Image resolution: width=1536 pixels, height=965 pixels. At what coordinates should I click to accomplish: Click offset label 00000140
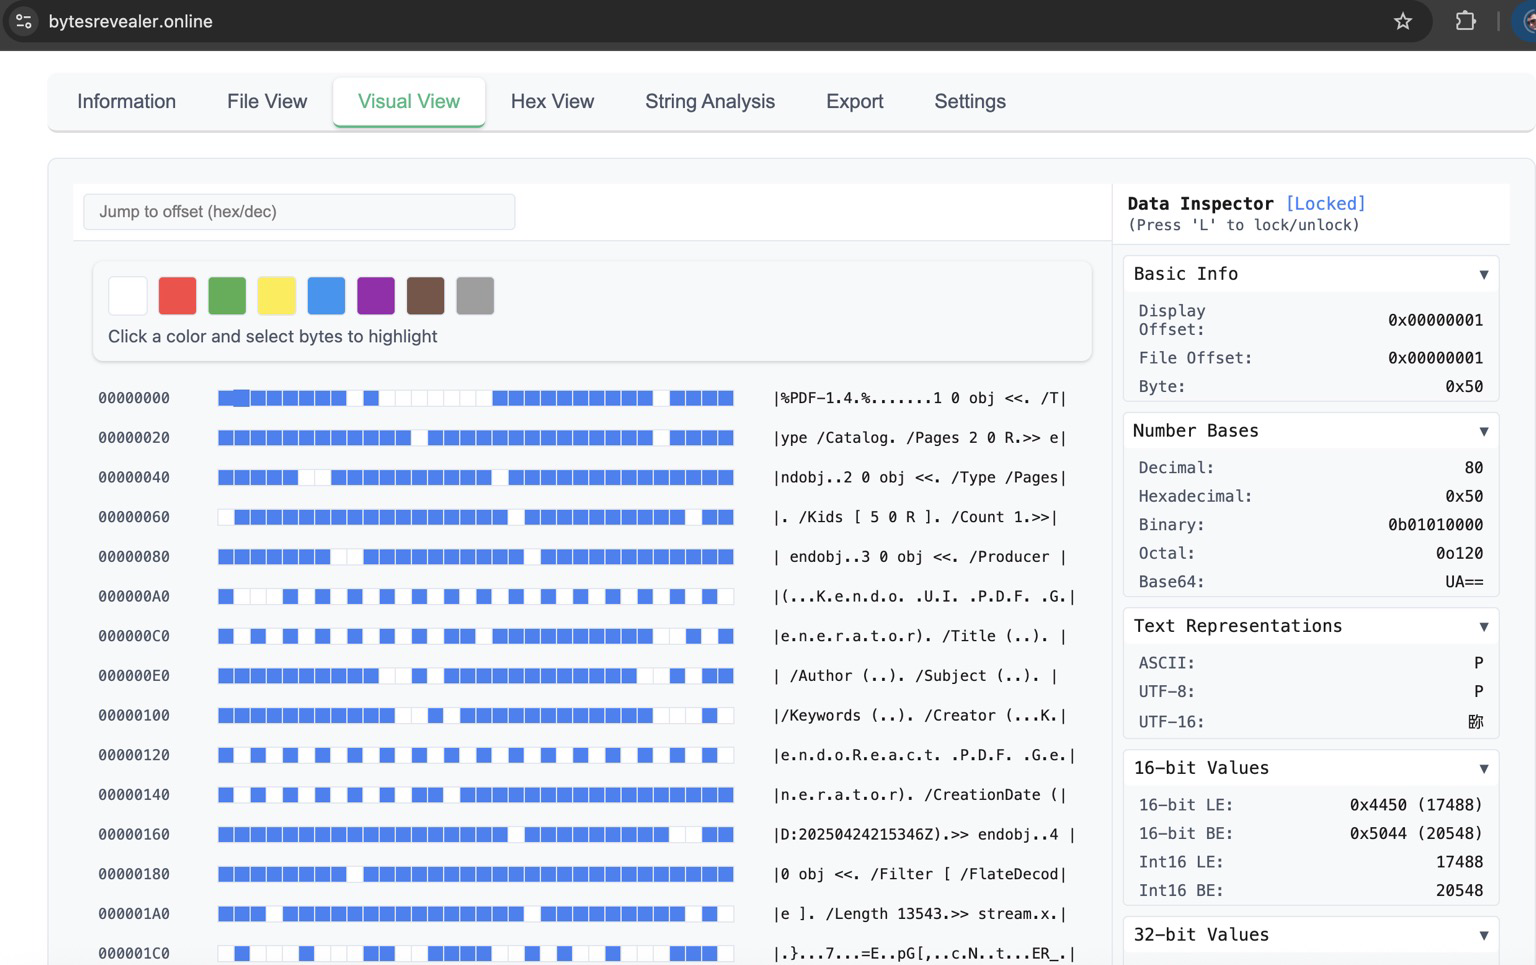pos(134,795)
